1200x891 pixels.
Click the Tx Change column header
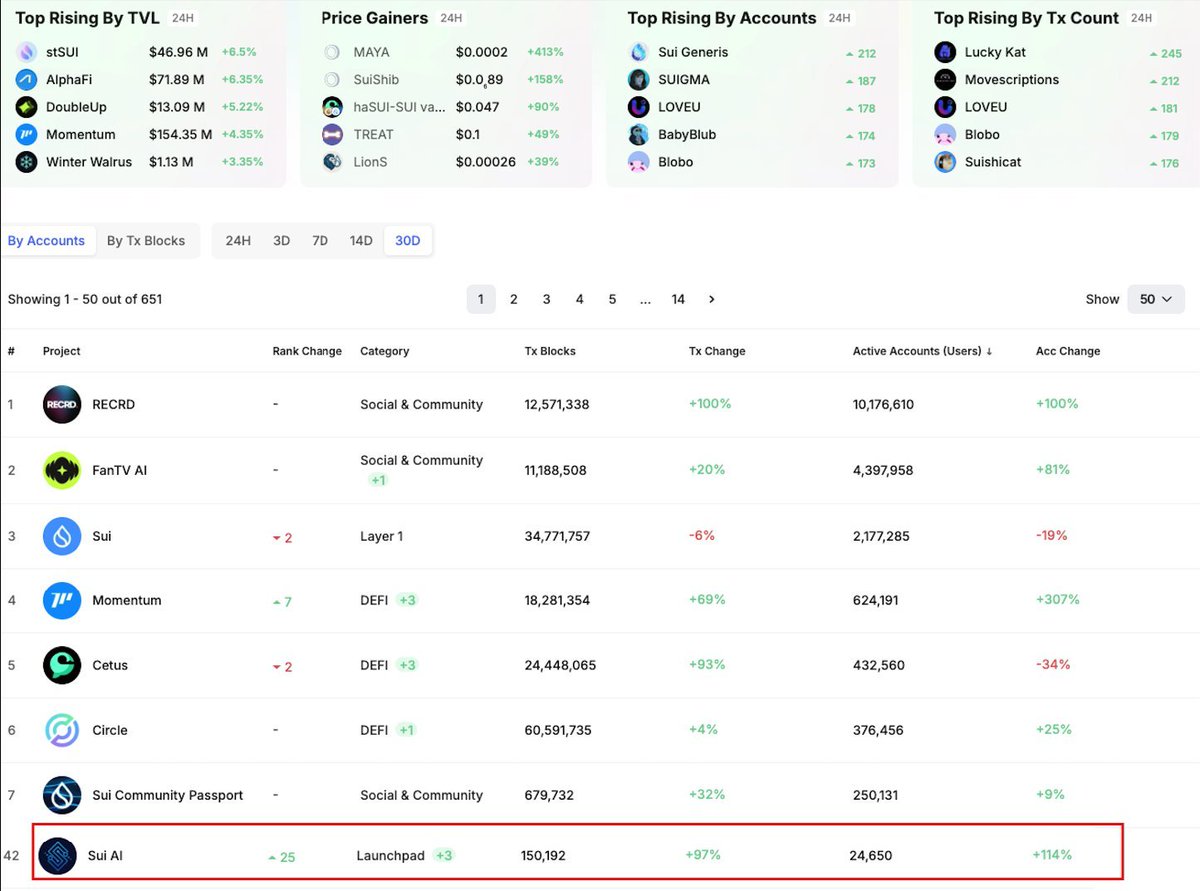(x=717, y=351)
